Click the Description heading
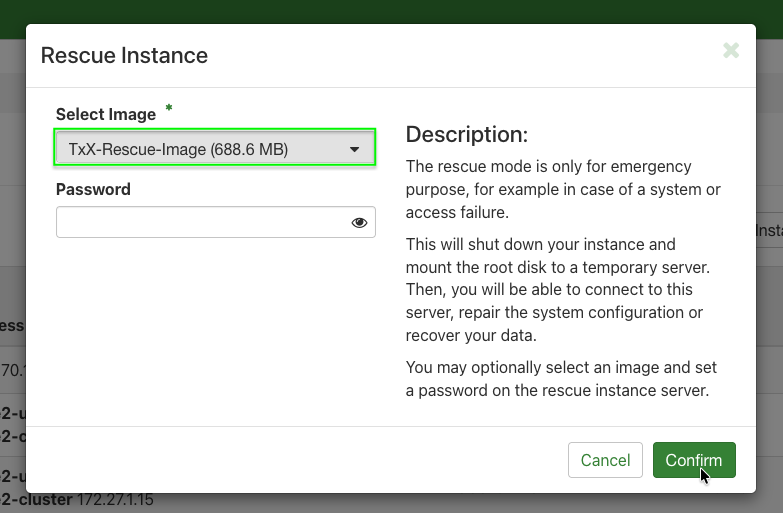Screen dimensions: 783x513 coord(466,135)
